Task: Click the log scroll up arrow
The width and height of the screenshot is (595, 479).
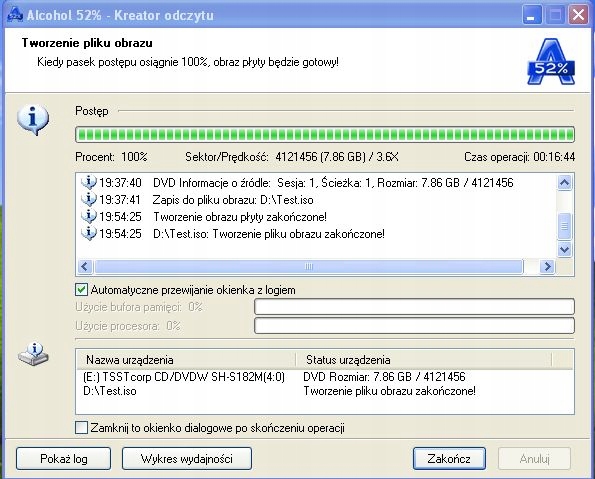Action: [x=565, y=183]
